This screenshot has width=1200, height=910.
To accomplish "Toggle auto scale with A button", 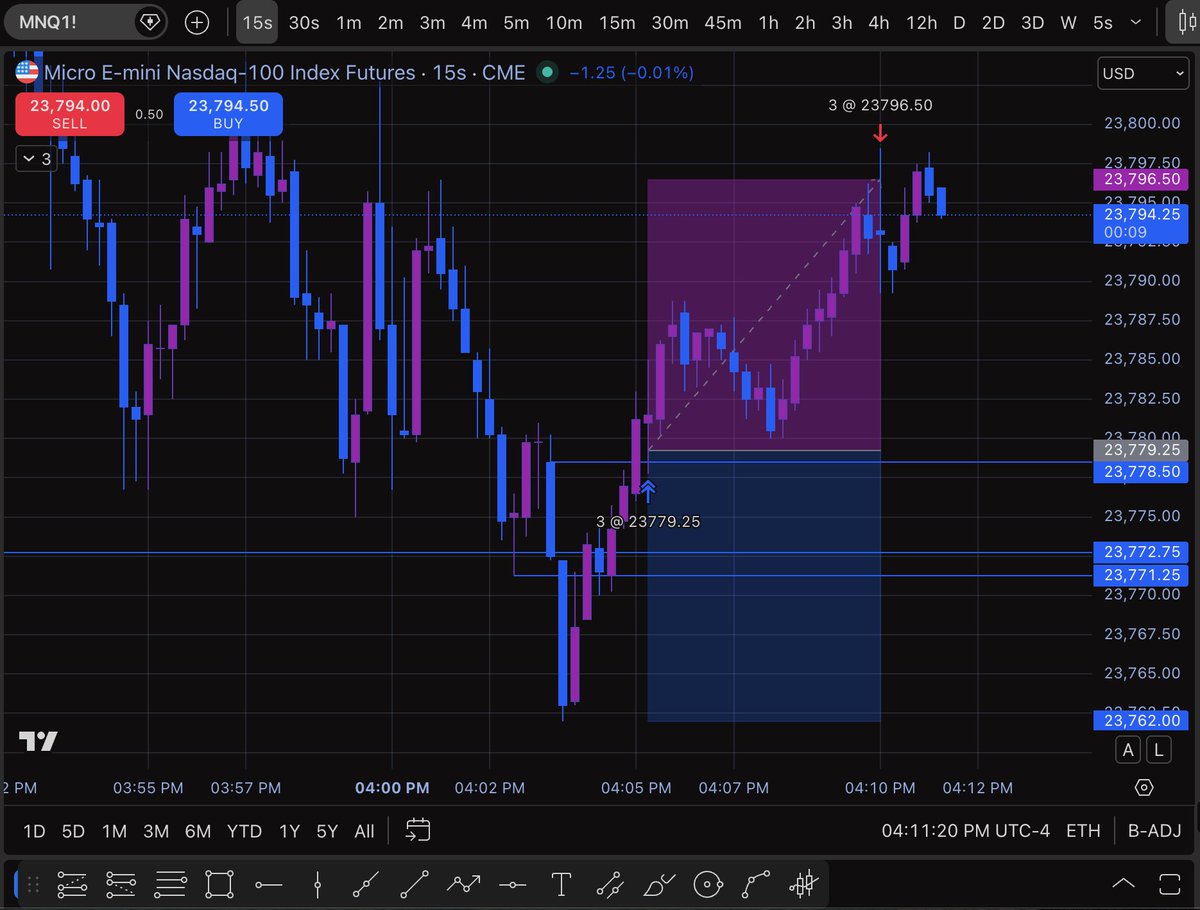I will (x=1128, y=750).
